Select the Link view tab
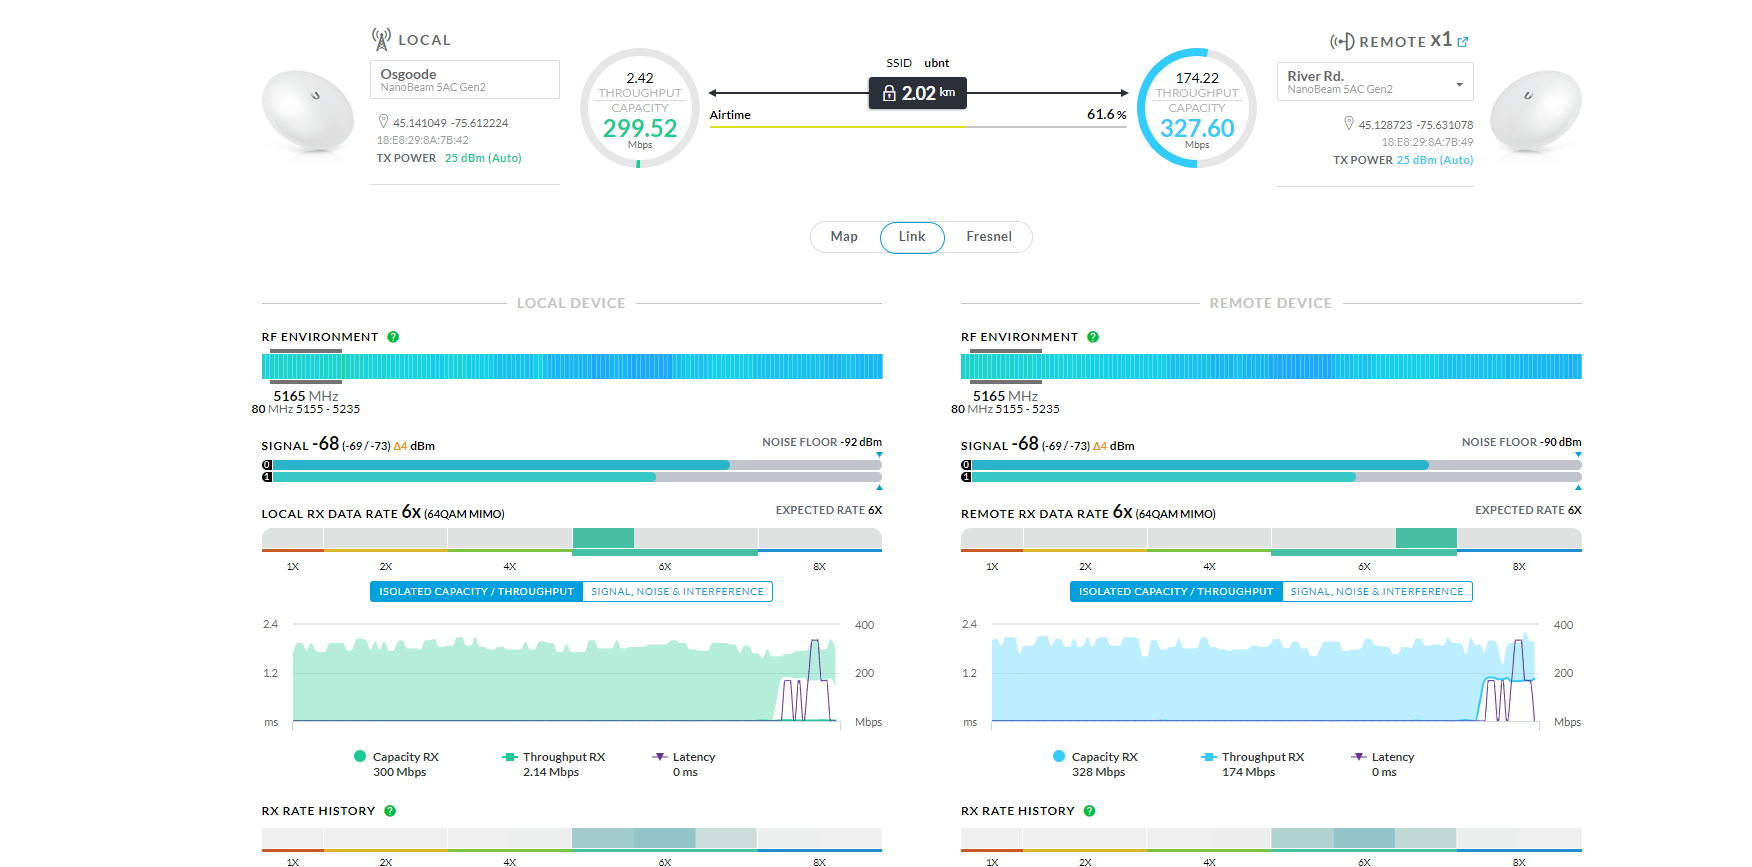Viewport: 1752px width, 867px height. (x=912, y=237)
